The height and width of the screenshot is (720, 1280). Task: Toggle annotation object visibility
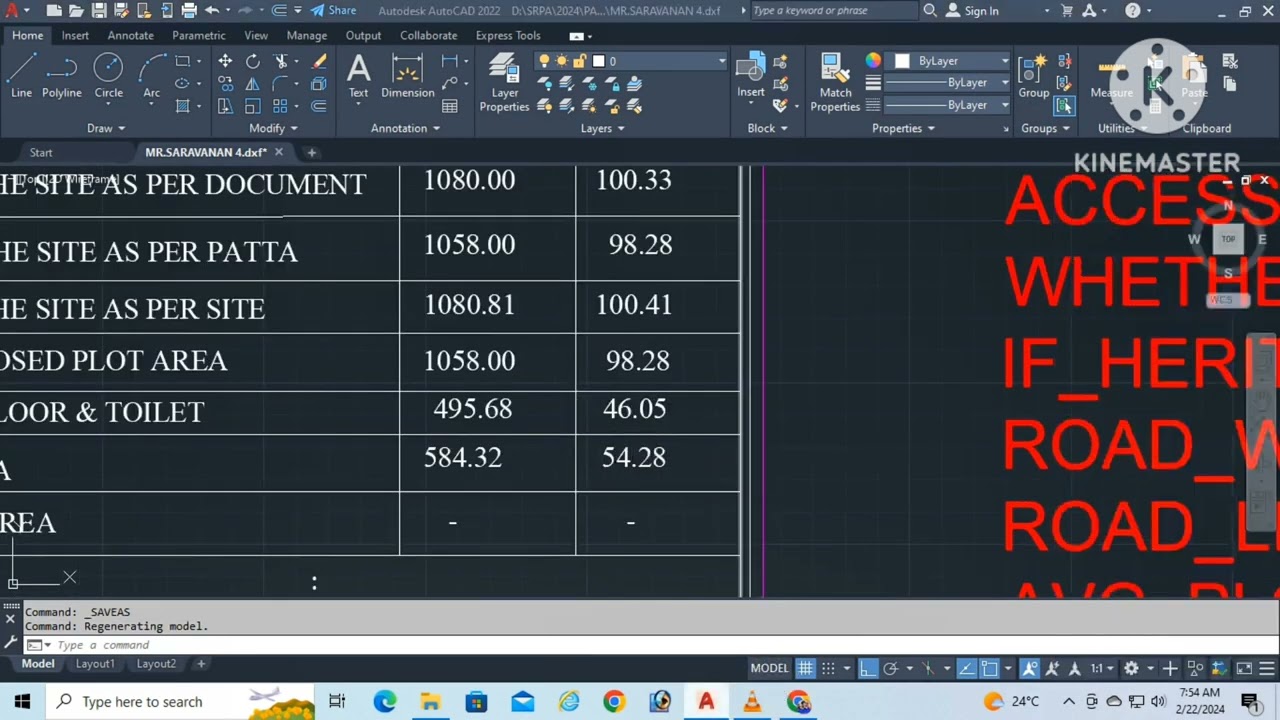tap(1029, 668)
